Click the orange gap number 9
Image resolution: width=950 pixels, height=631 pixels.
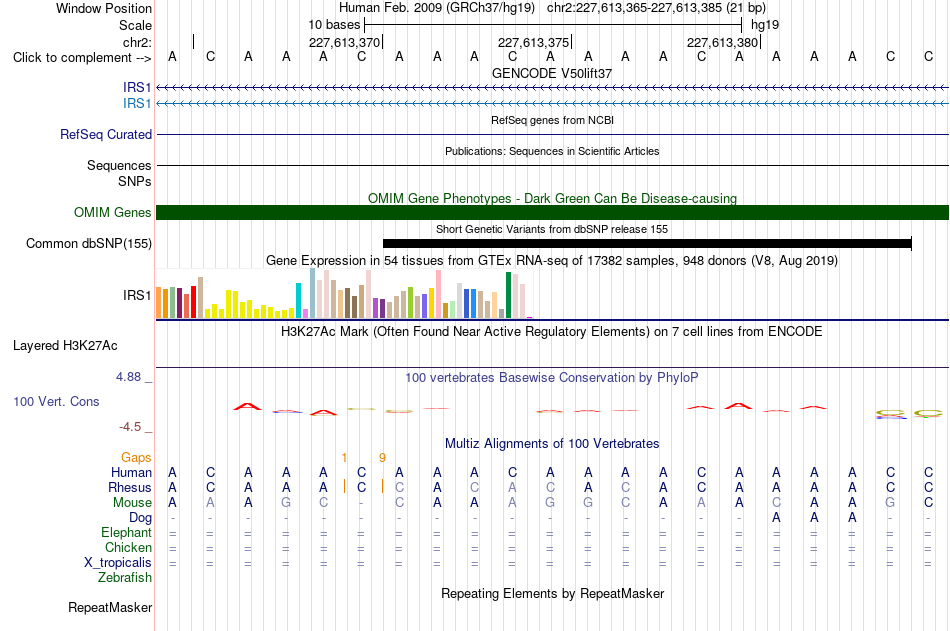click(x=382, y=458)
